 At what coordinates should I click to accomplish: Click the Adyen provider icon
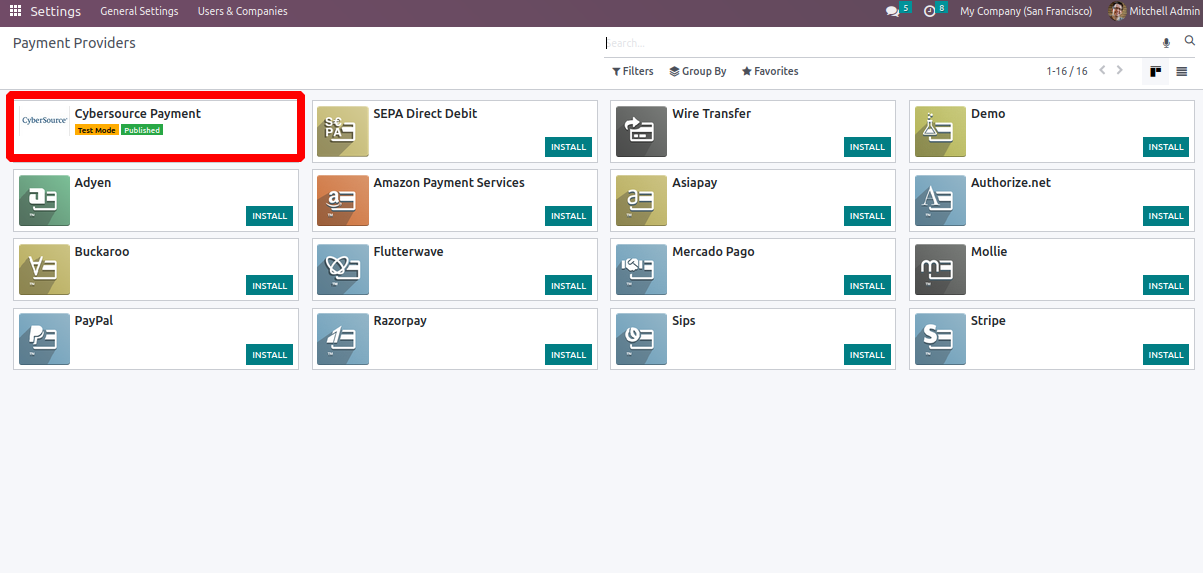(x=44, y=201)
